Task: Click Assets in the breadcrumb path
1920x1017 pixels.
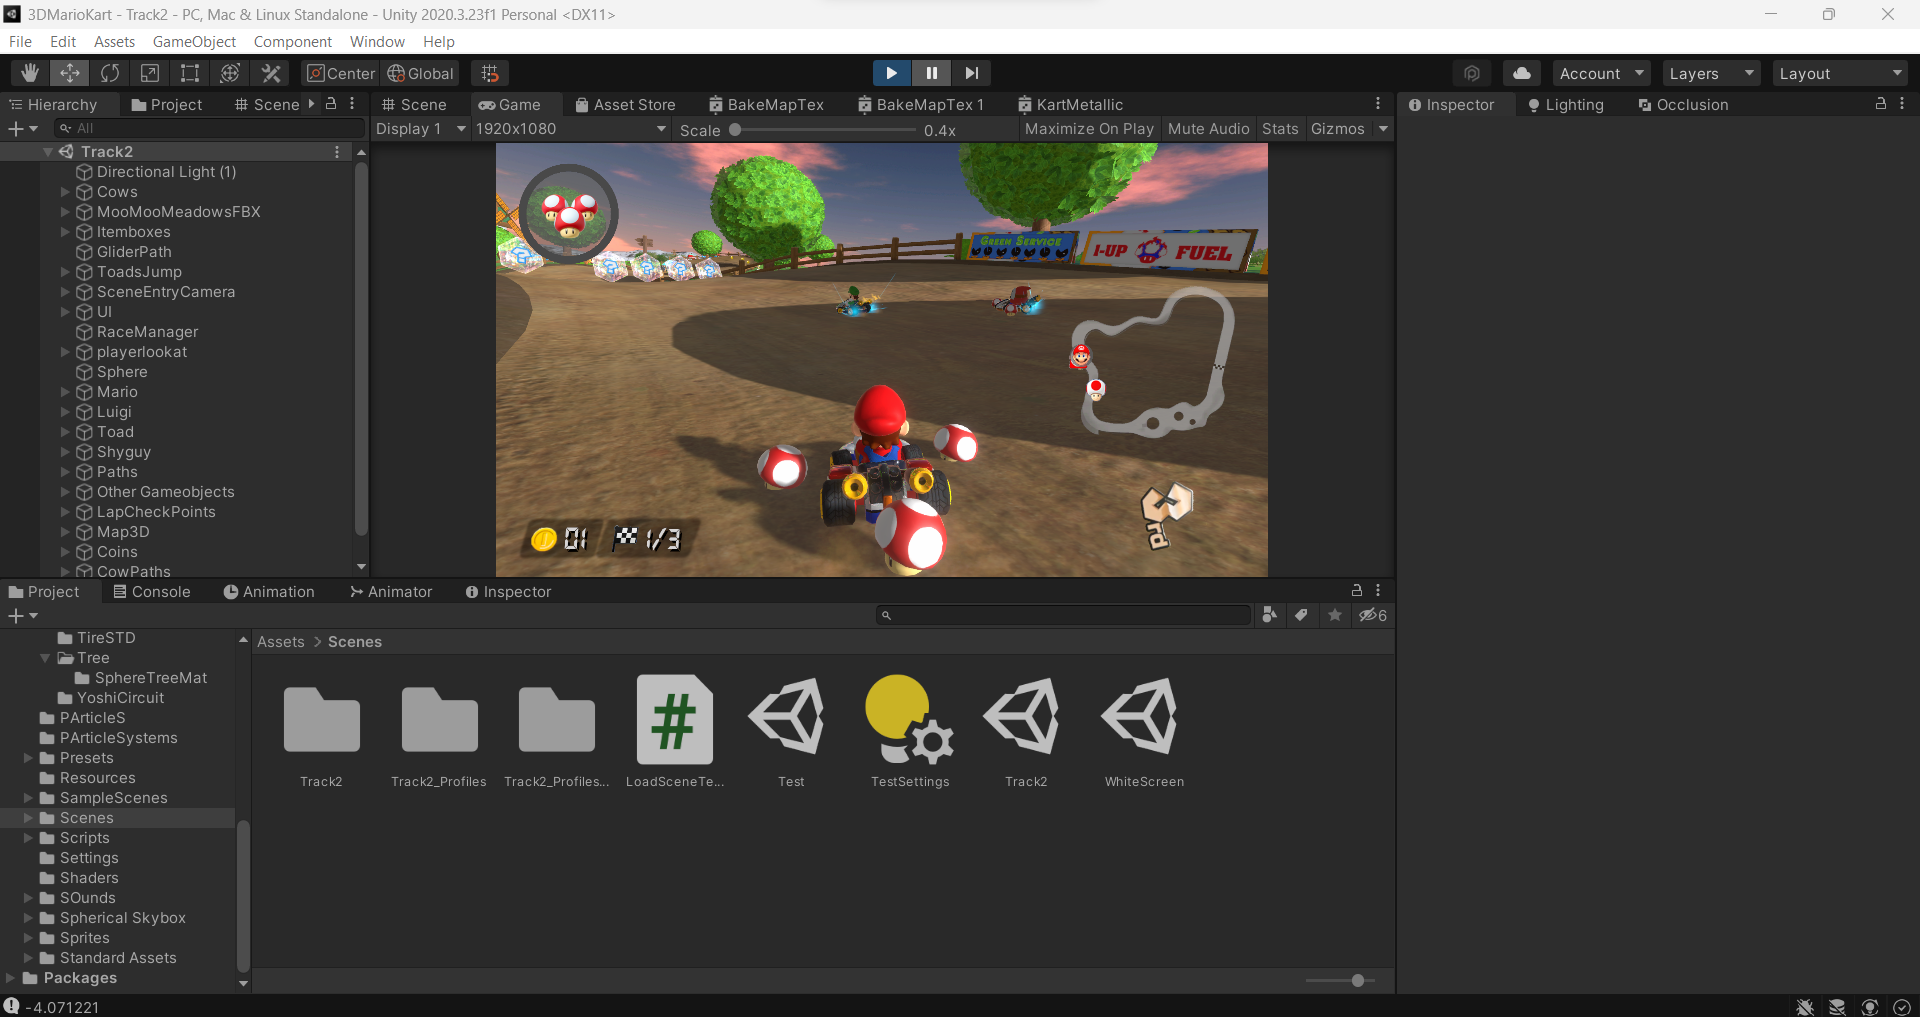Action: click(280, 642)
